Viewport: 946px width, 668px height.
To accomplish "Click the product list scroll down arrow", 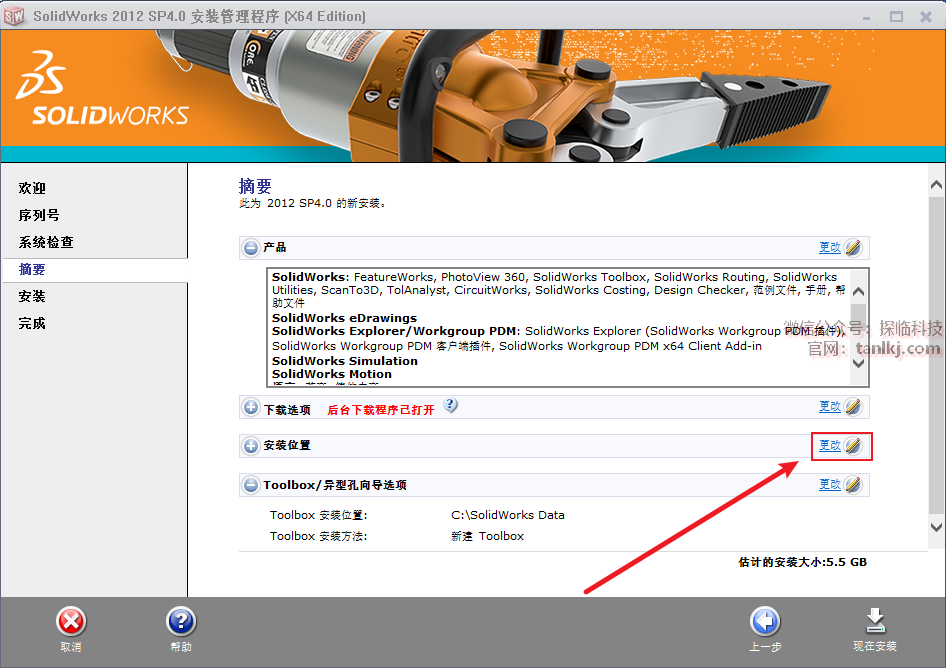I will point(859,363).
